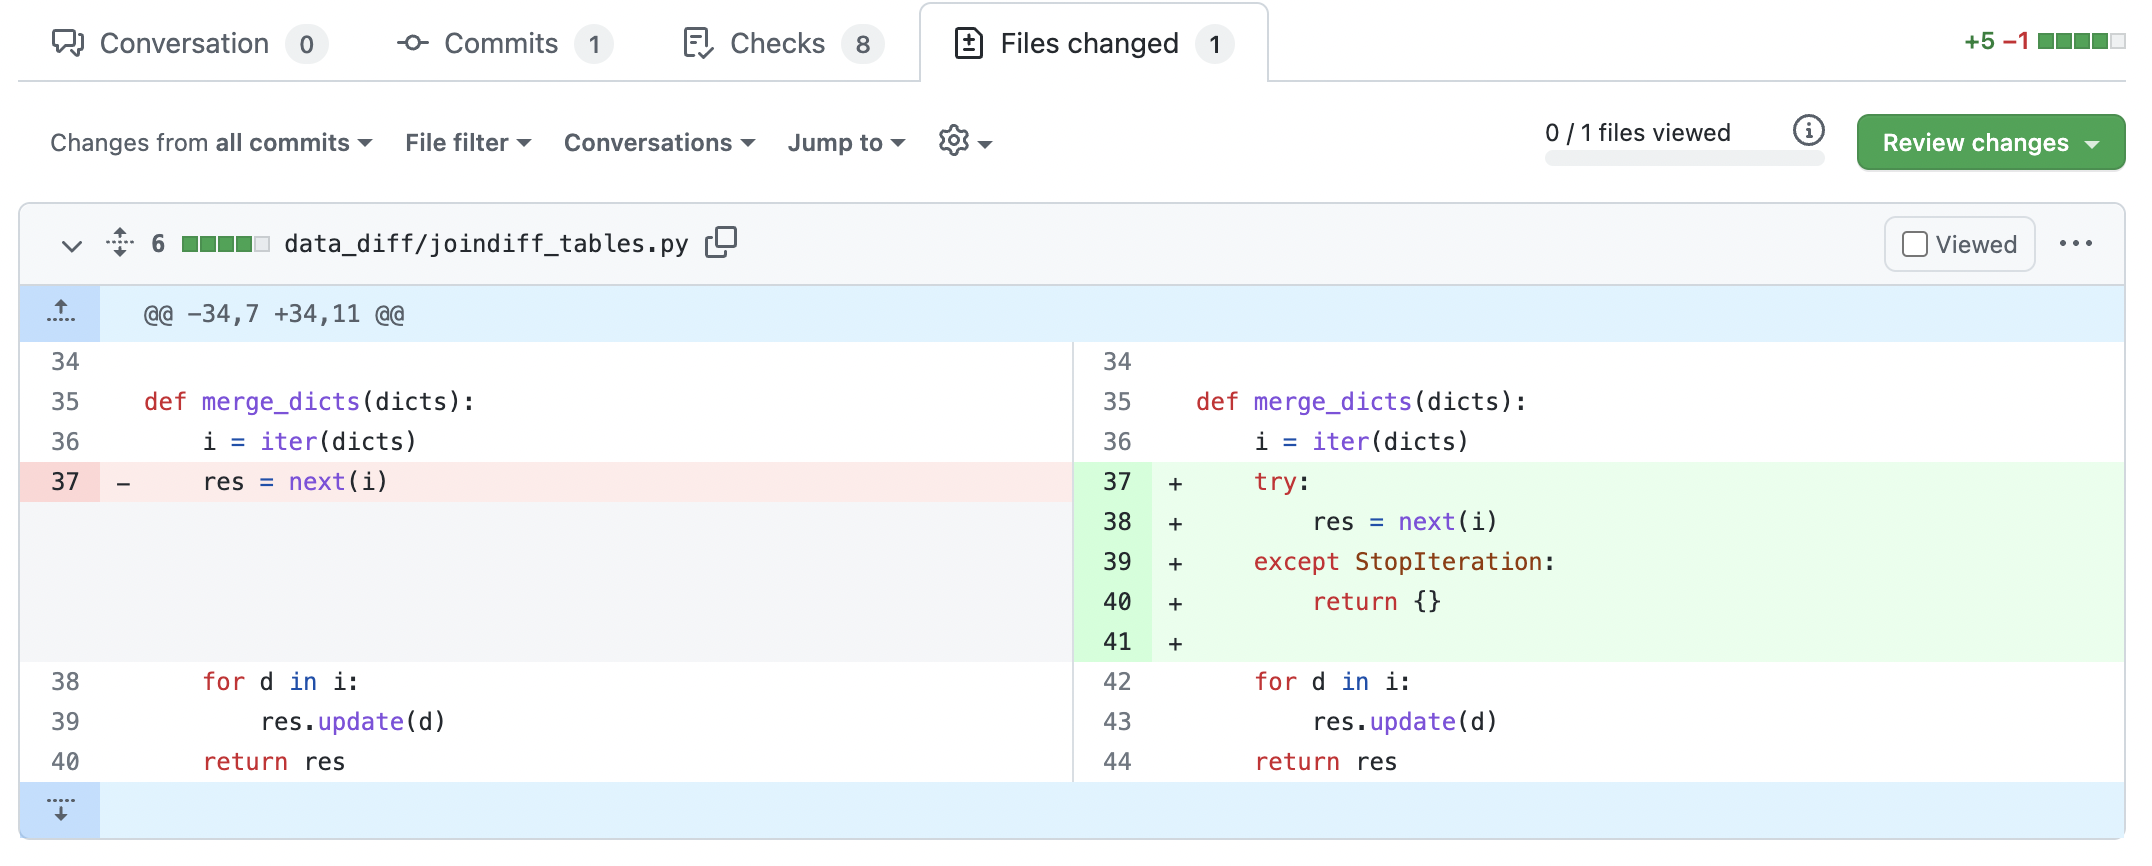This screenshot has height=866, width=2152.
Task: Select added line number 37 with try
Action: click(x=1113, y=482)
